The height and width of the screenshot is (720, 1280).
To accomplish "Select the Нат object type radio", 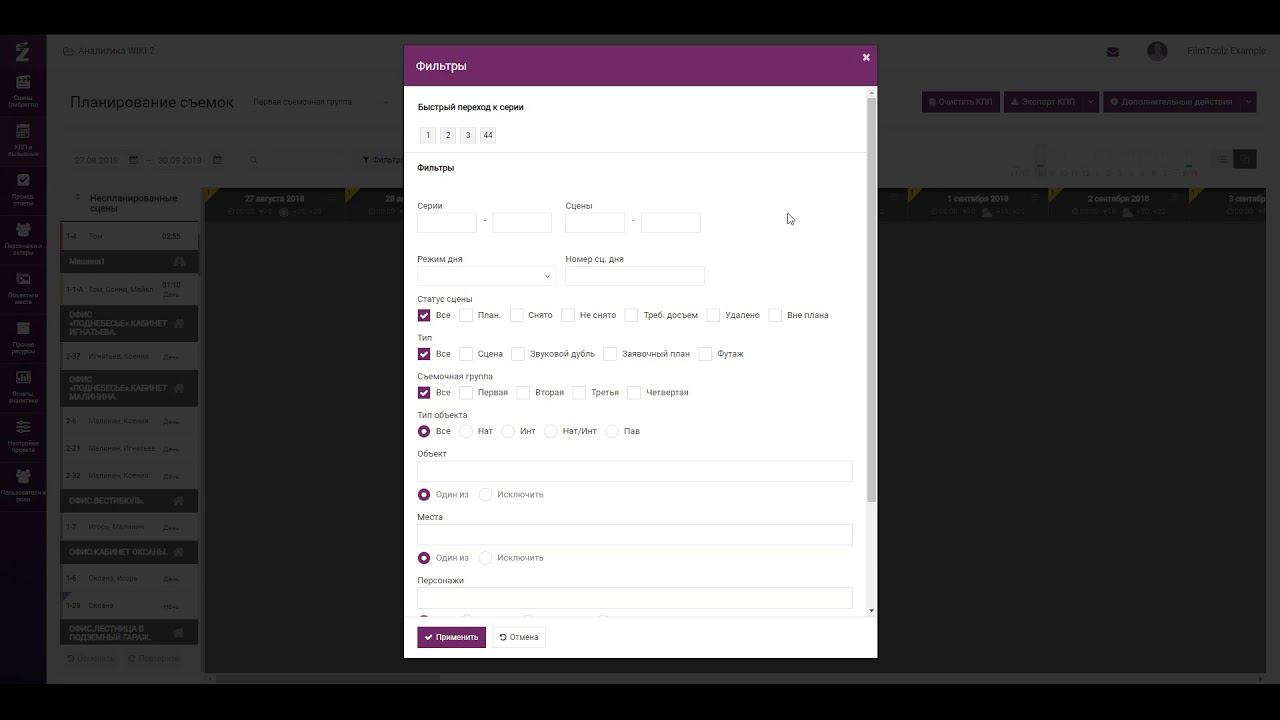I will (466, 431).
